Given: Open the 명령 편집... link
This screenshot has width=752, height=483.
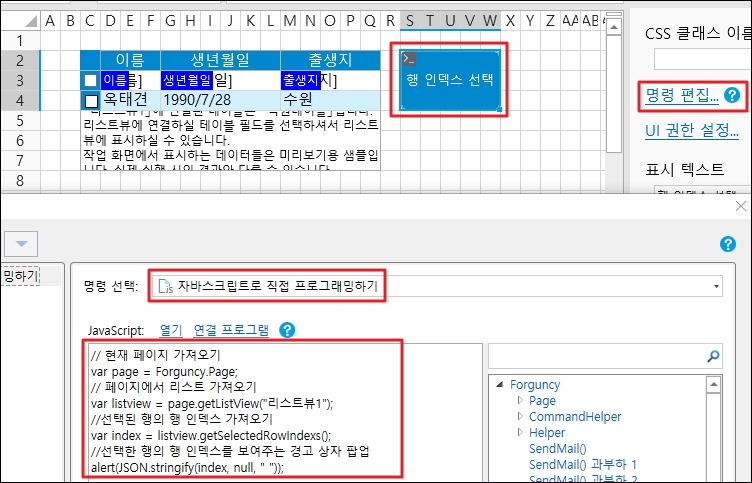Looking at the screenshot, I should pos(681,95).
